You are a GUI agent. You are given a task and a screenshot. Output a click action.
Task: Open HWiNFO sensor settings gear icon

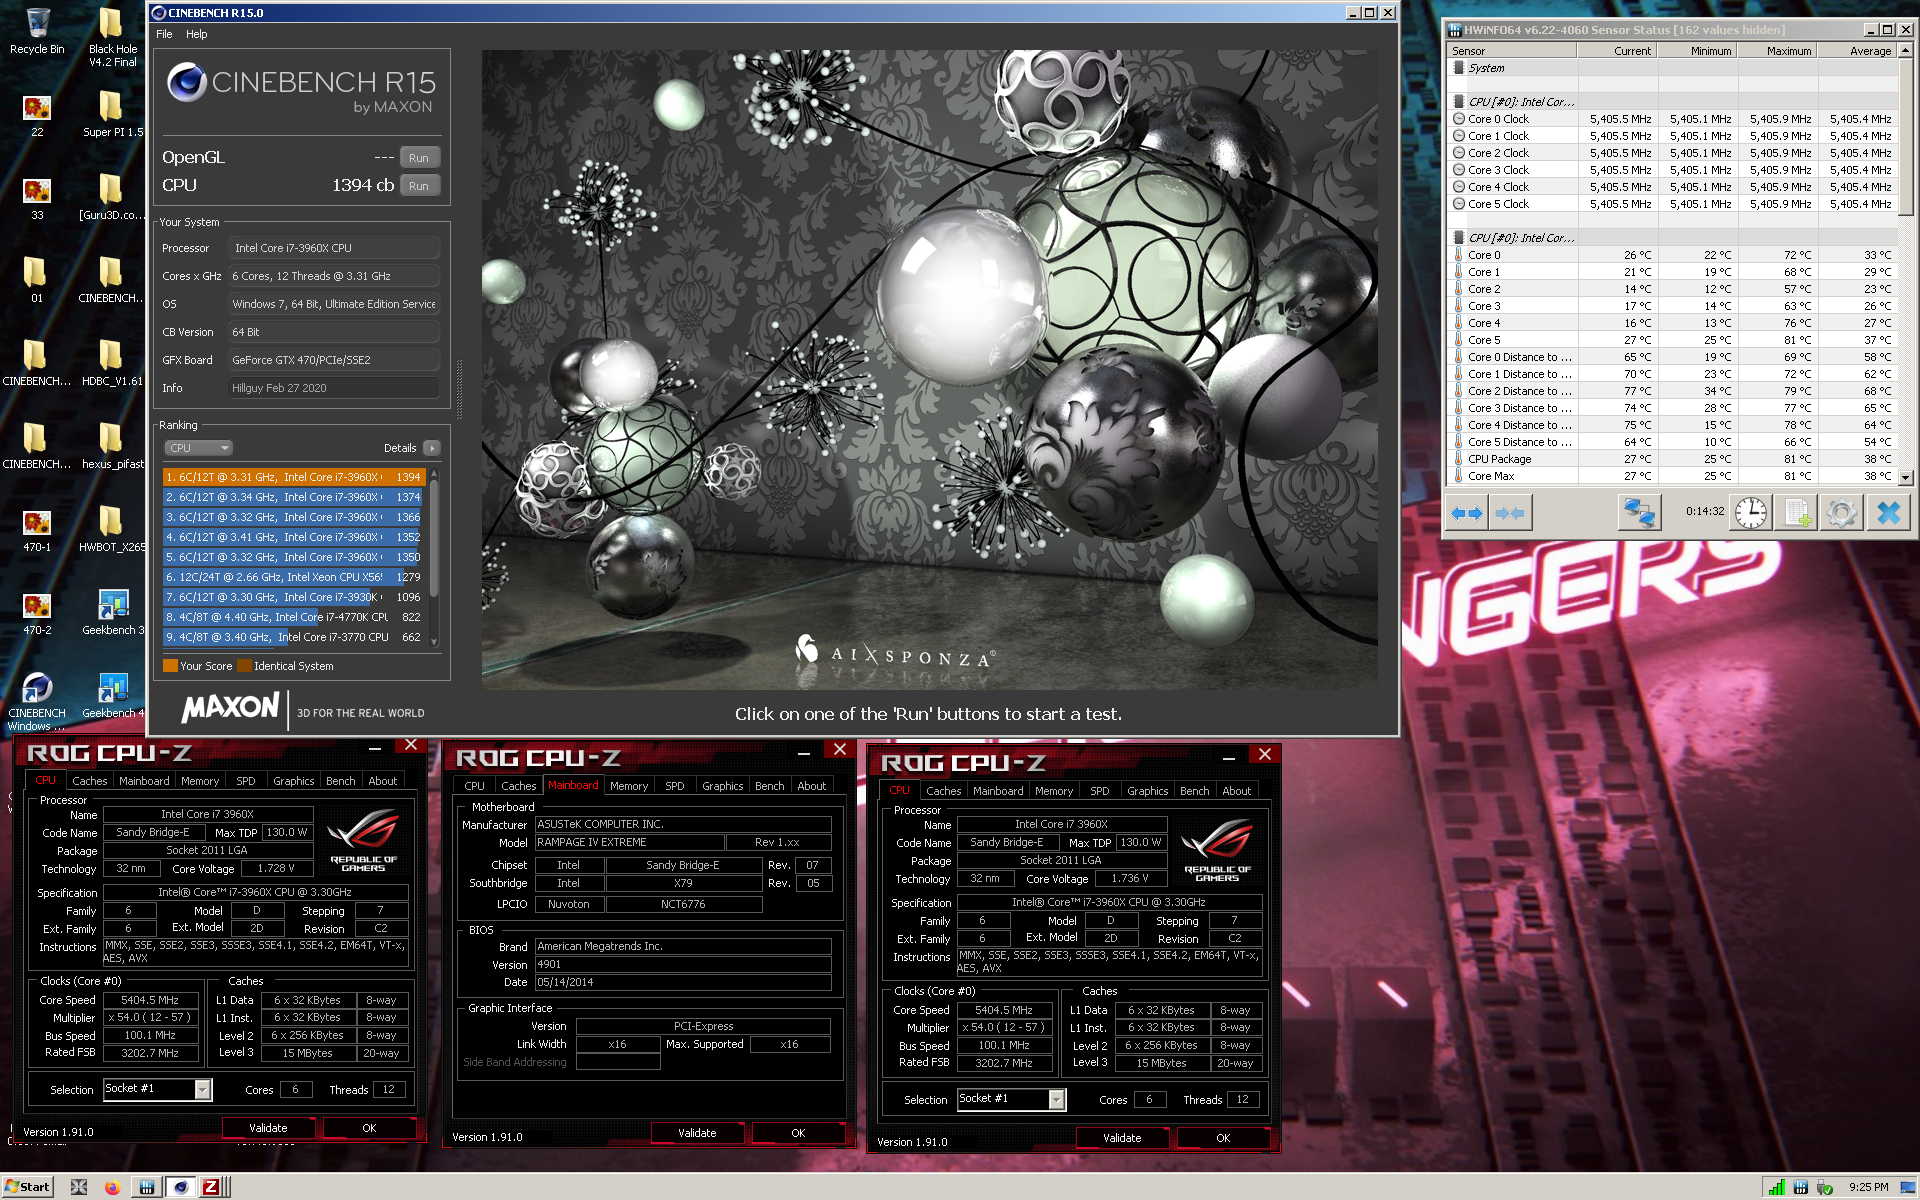[x=1842, y=513]
